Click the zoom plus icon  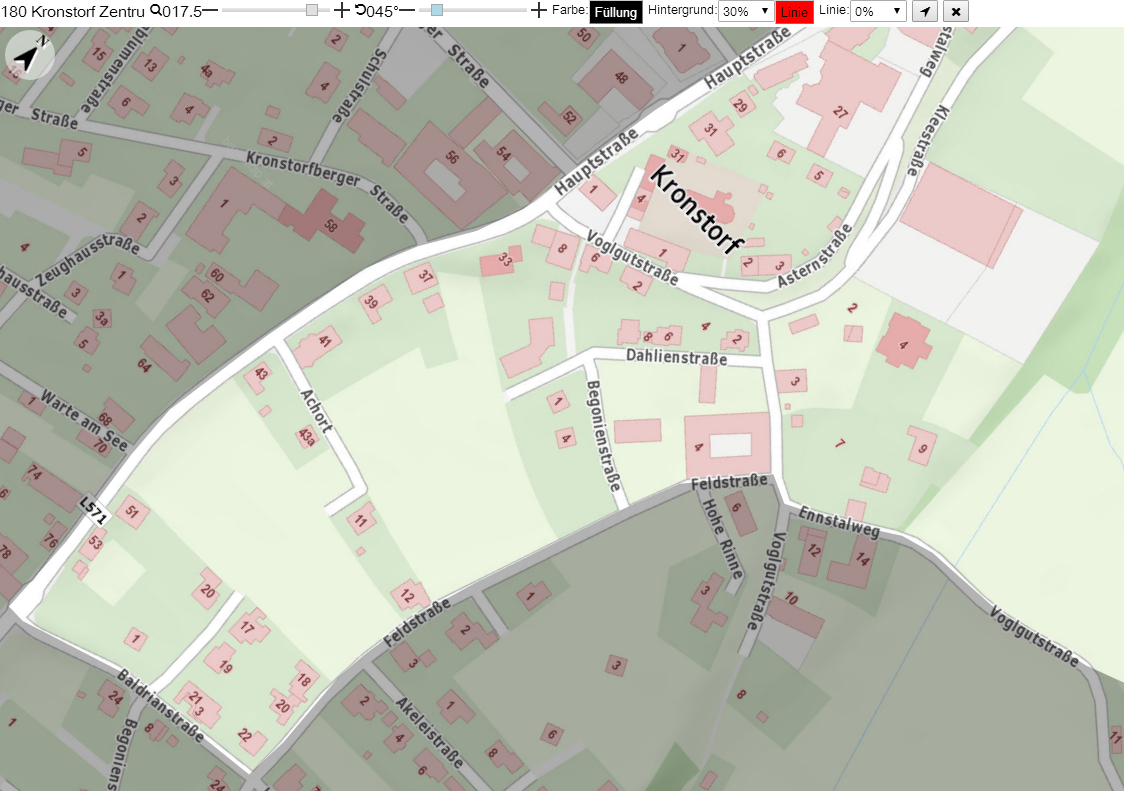(x=342, y=10)
